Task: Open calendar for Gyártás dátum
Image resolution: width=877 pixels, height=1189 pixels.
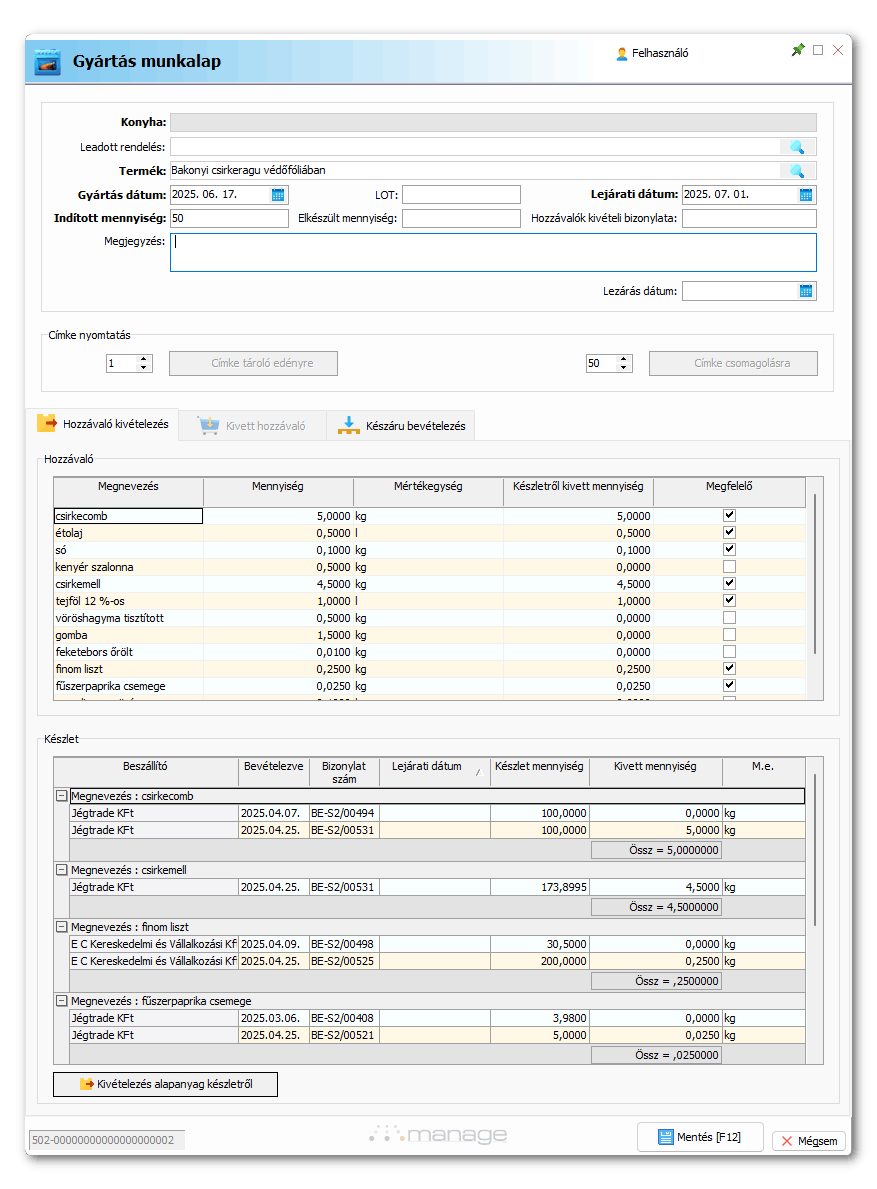Action: (278, 195)
